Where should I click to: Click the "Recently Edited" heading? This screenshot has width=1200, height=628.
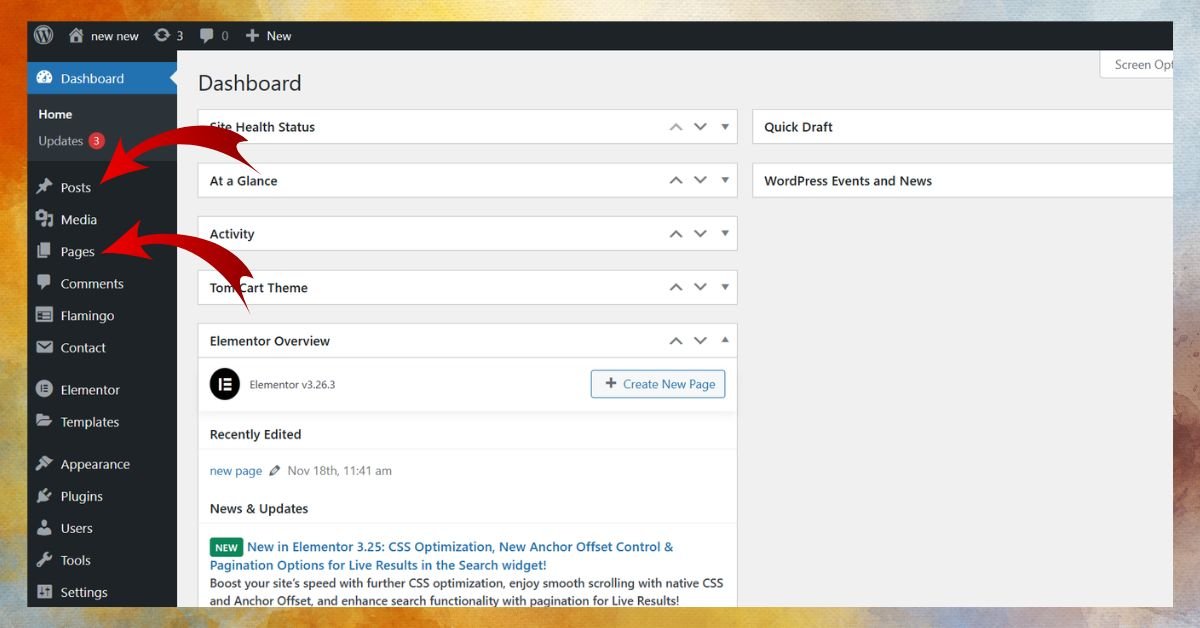(x=255, y=434)
